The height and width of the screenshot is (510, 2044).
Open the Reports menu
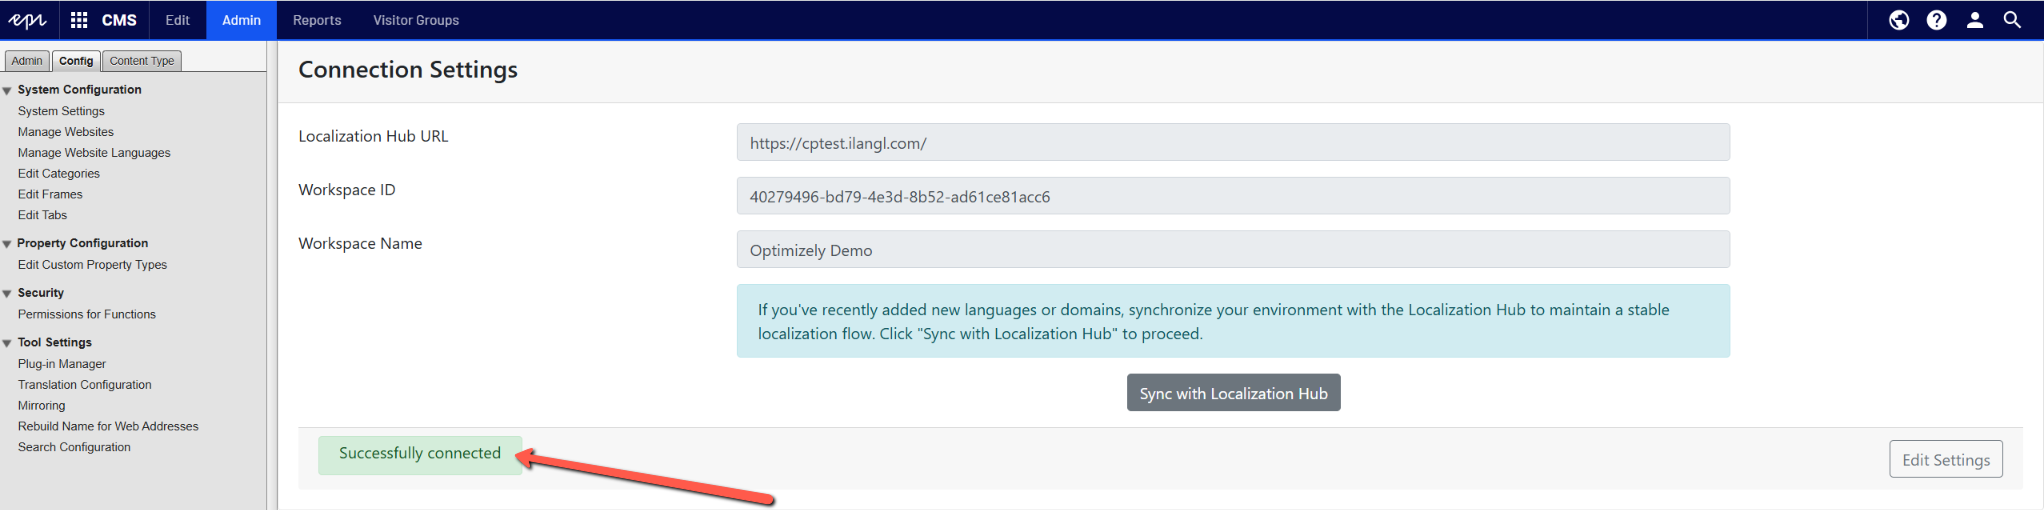point(316,20)
